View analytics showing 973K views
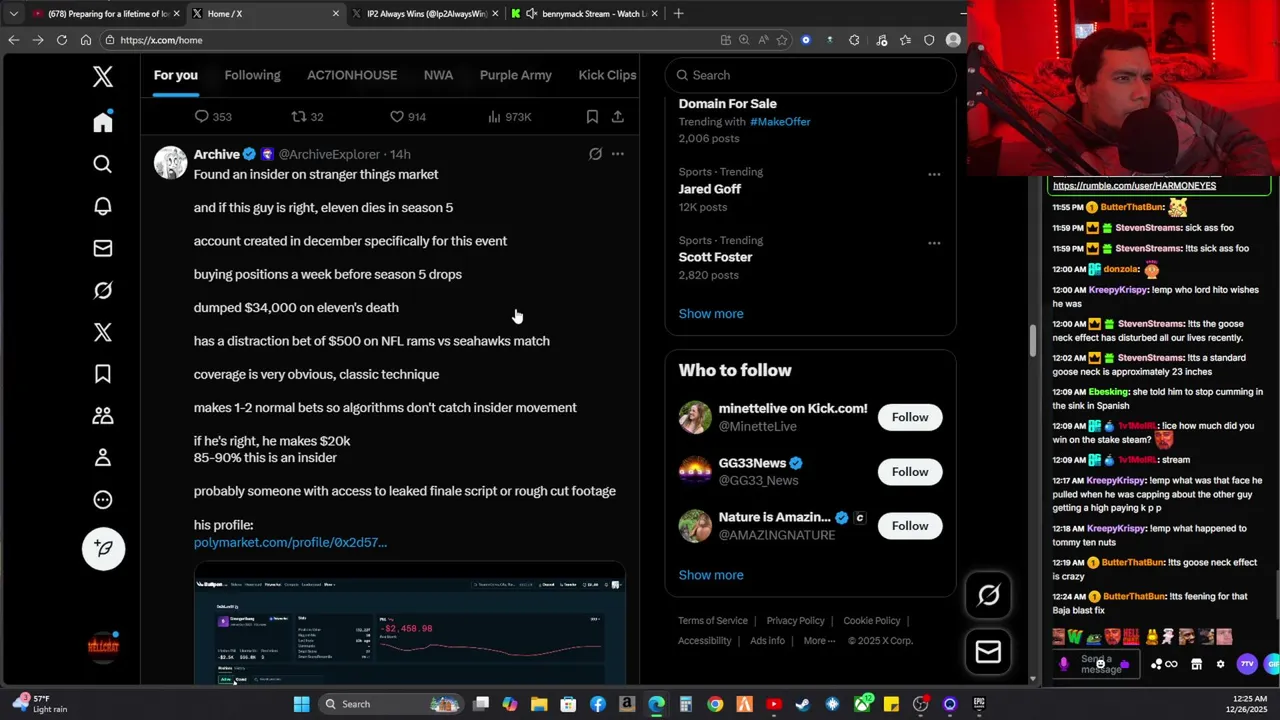Screen dimensions: 1280x720 tap(509, 117)
